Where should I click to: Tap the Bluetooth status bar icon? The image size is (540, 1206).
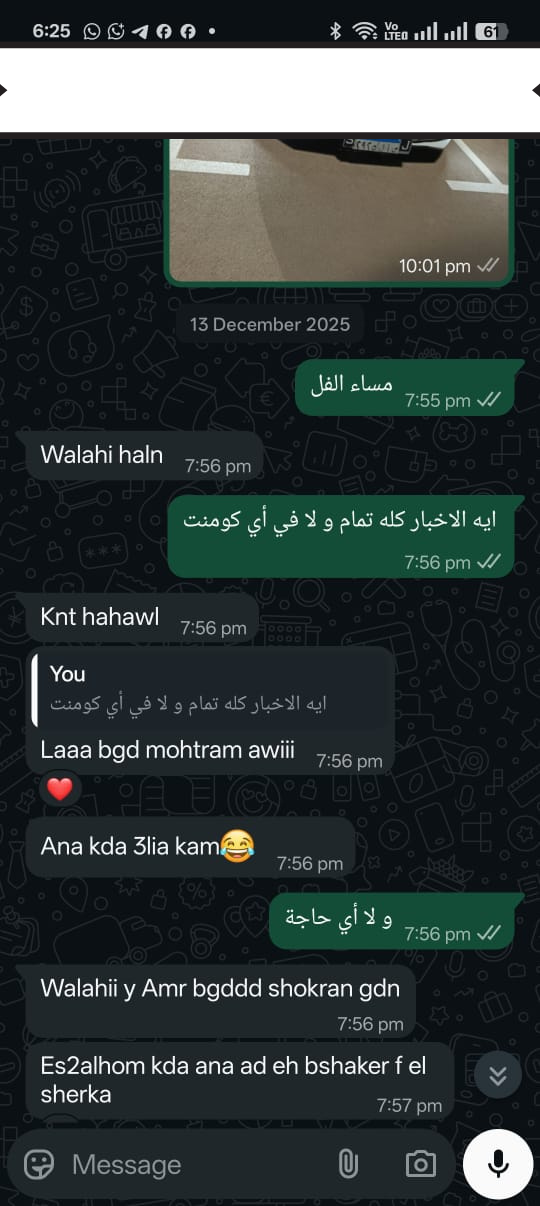tap(335, 31)
